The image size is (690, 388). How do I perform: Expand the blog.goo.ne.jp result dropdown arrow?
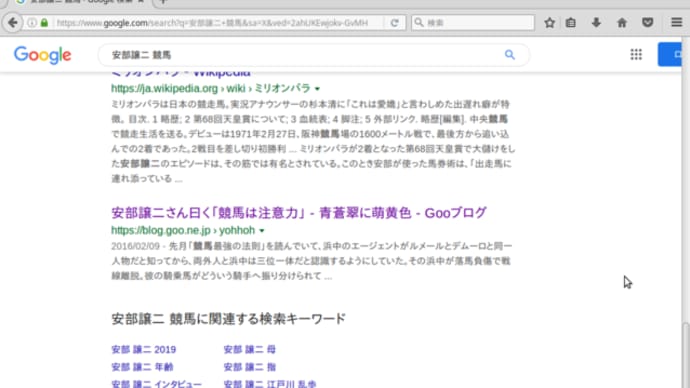coord(262,231)
